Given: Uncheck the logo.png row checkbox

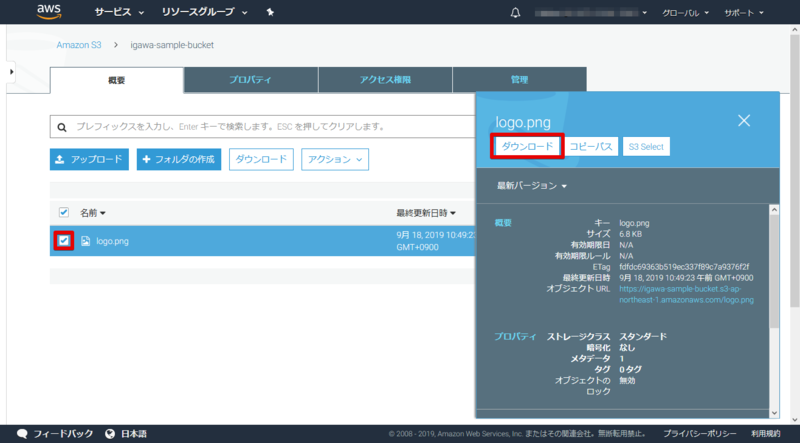Looking at the screenshot, I should pos(64,240).
